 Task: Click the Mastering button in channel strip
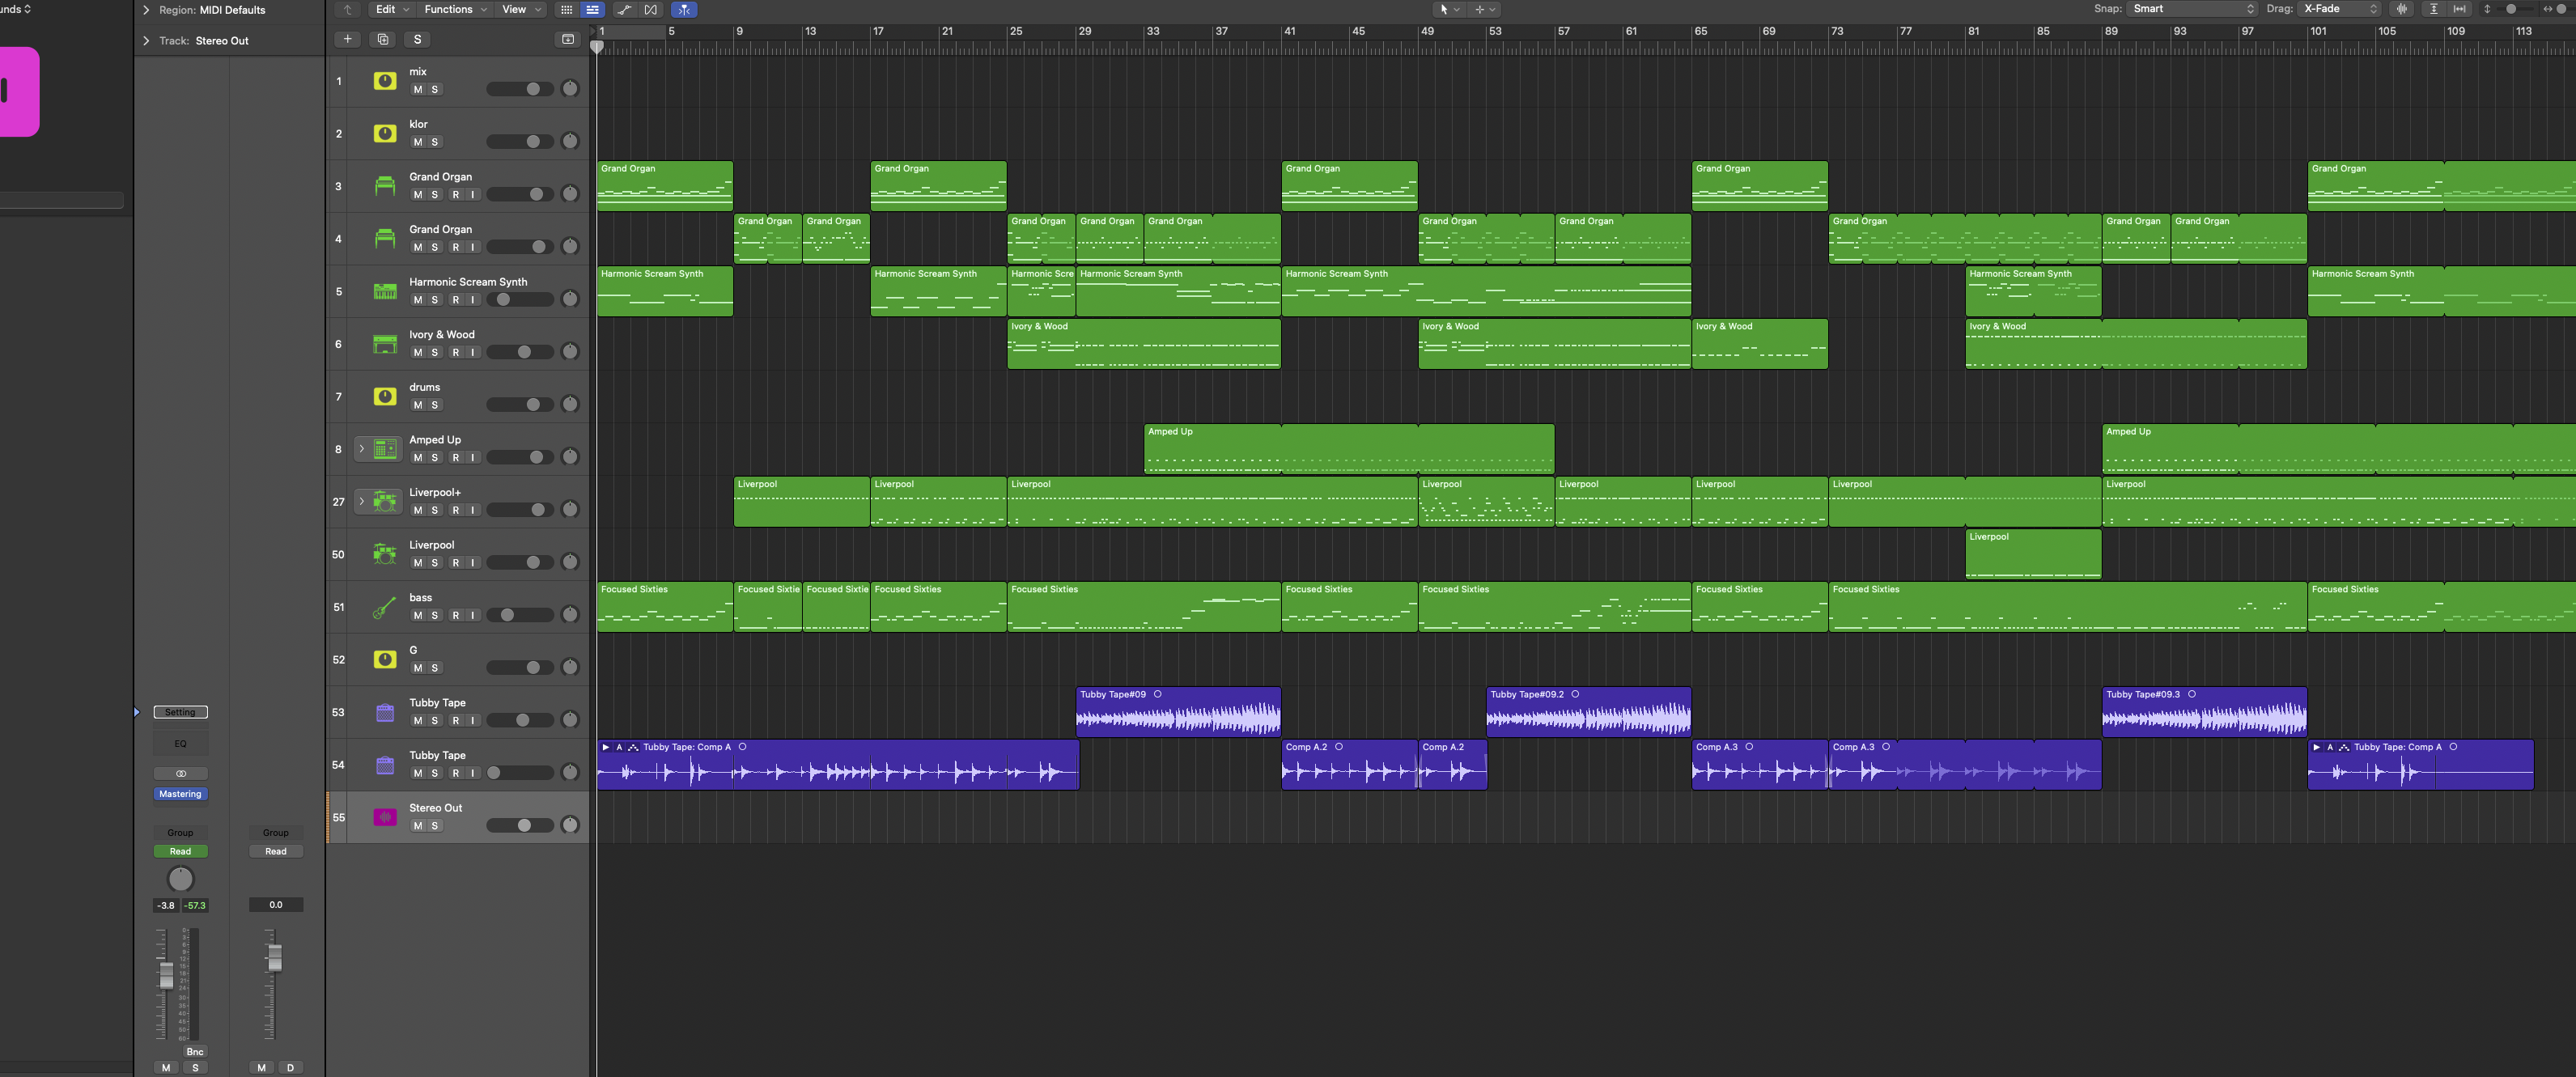coord(180,794)
